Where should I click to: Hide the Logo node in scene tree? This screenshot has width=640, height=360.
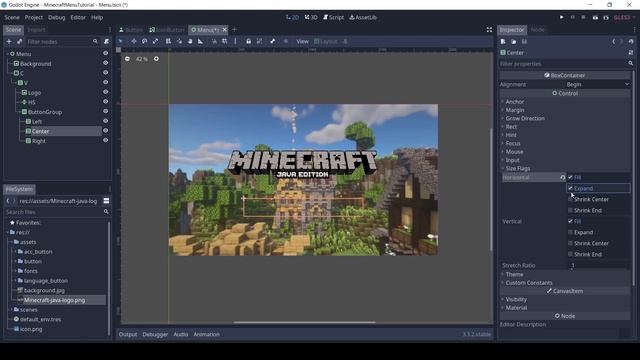[105, 92]
